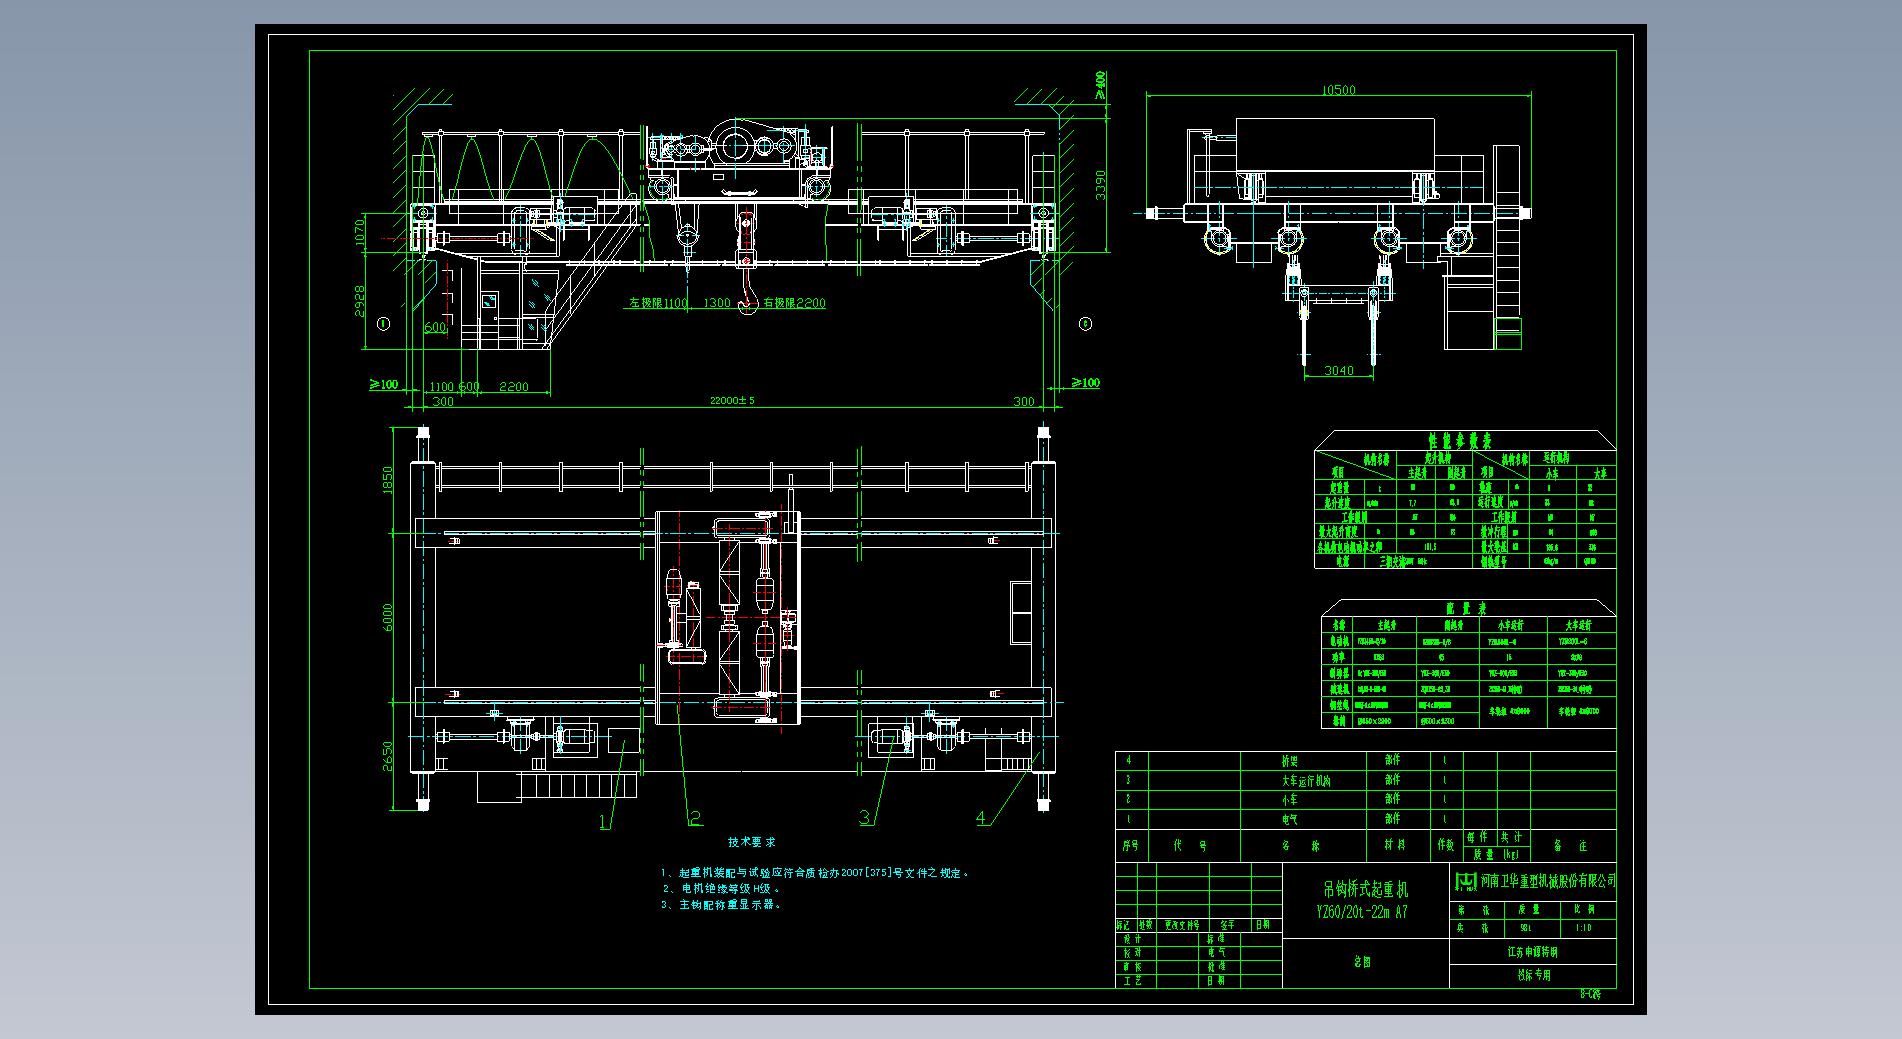Select the 22000±5 span dimension text
The width and height of the screenshot is (1902, 1039).
click(732, 401)
